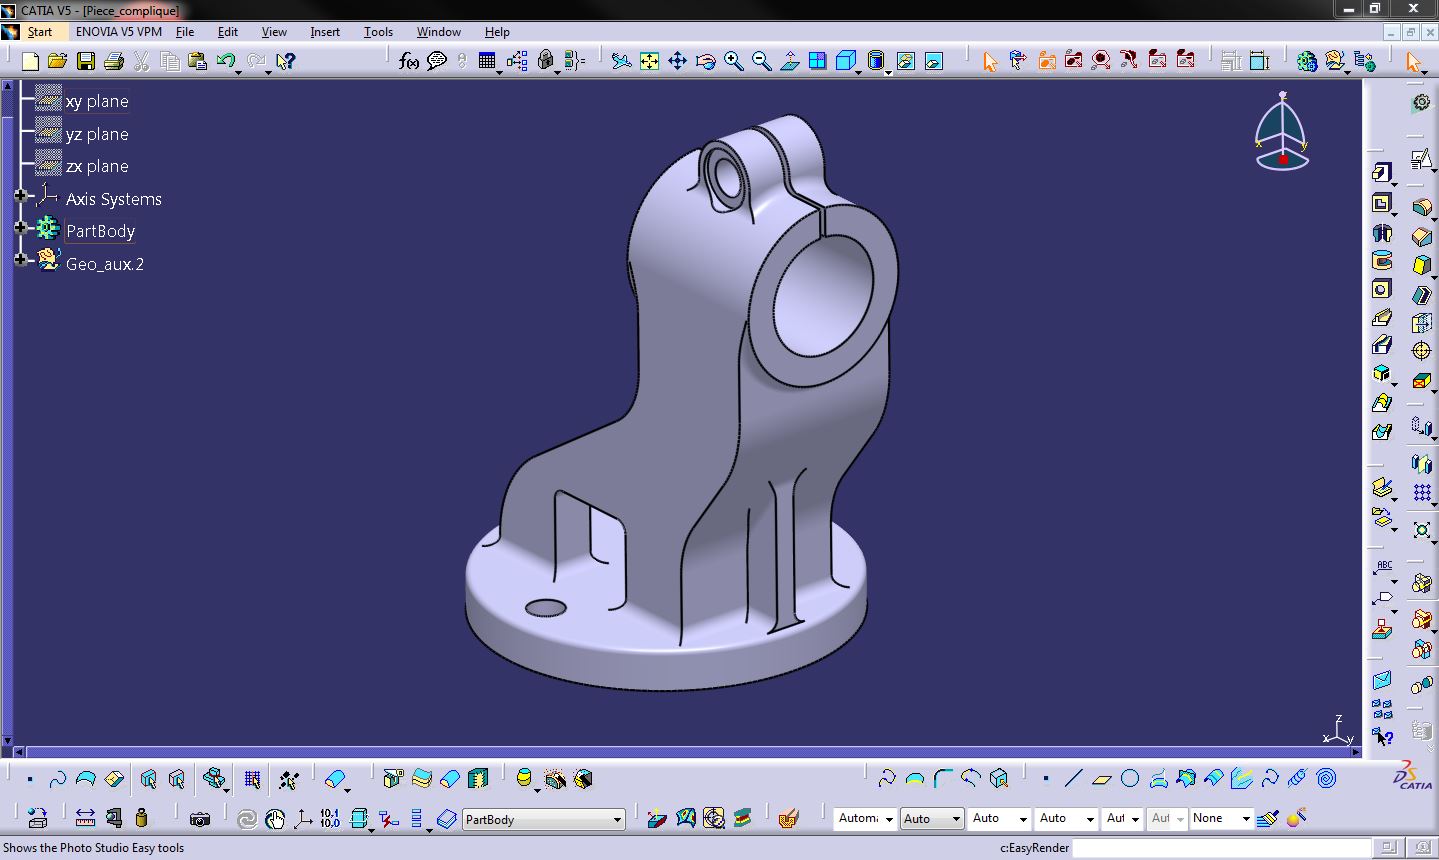
Task: Expand the Geo_aux.2 node
Action: [20, 260]
